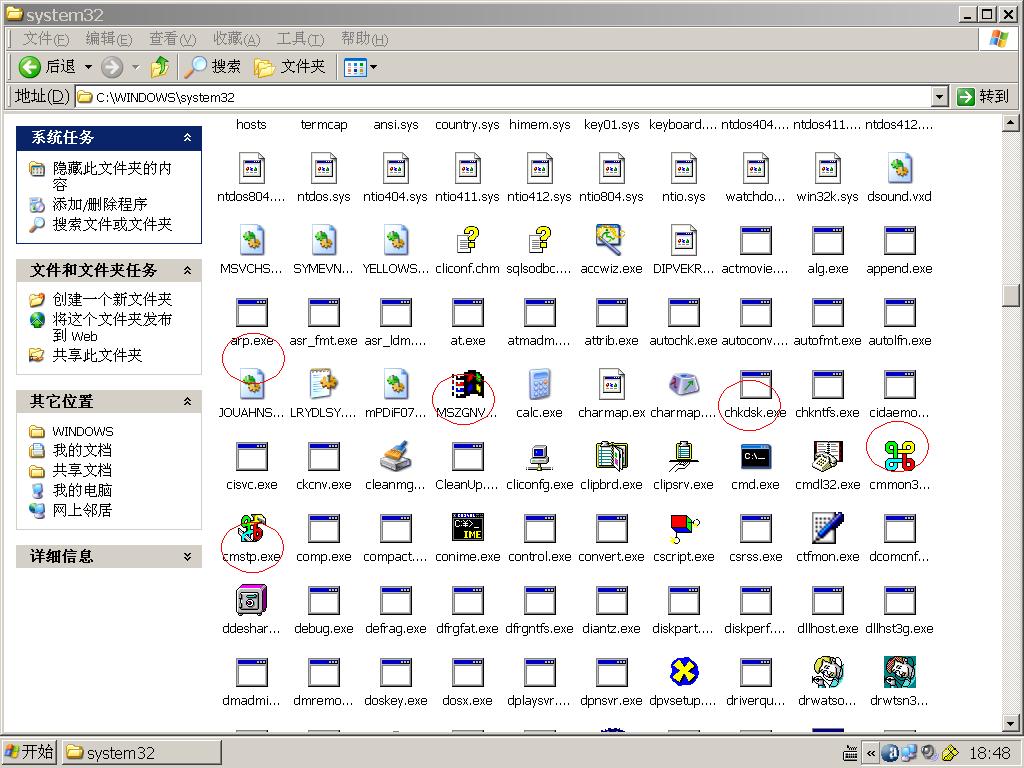Image resolution: width=1024 pixels, height=768 pixels.
Task: Open the 文件(F) menu
Action: [x=46, y=39]
